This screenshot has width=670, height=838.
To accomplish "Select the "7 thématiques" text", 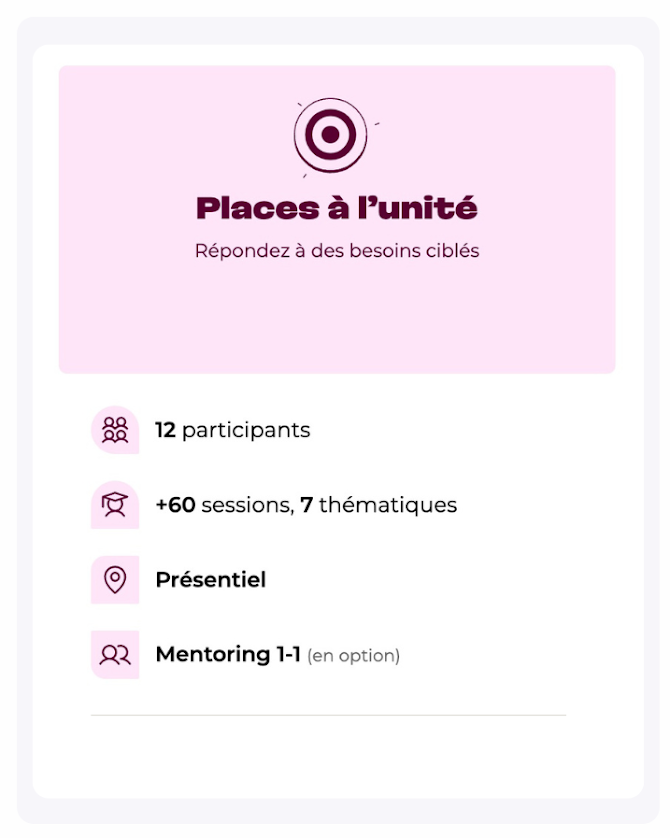I will [379, 505].
